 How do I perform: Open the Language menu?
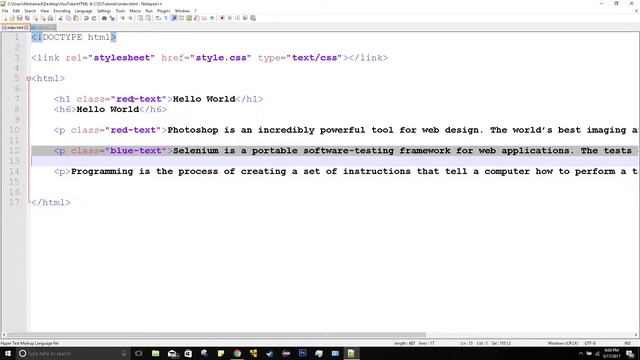click(84, 11)
